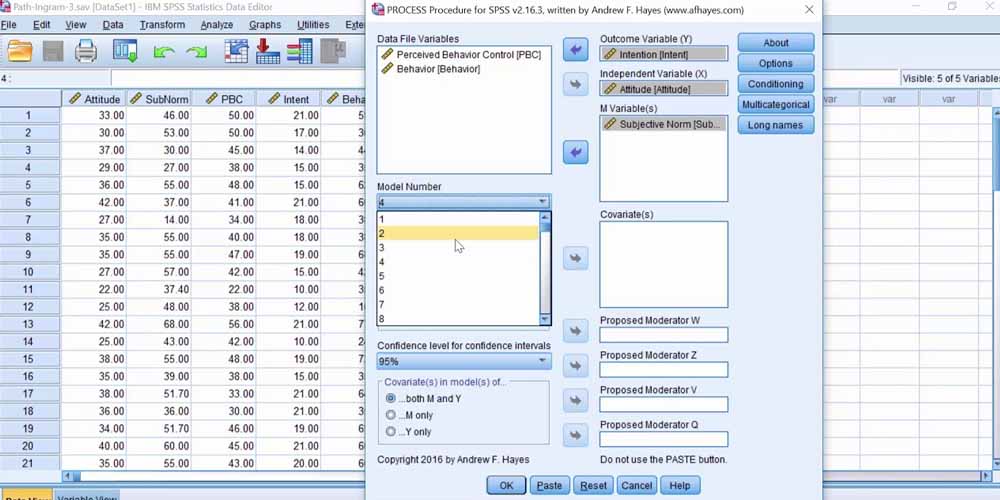Screen dimensions: 1000x500
Task: Click the About button in PROCESS dialog
Action: pos(776,43)
